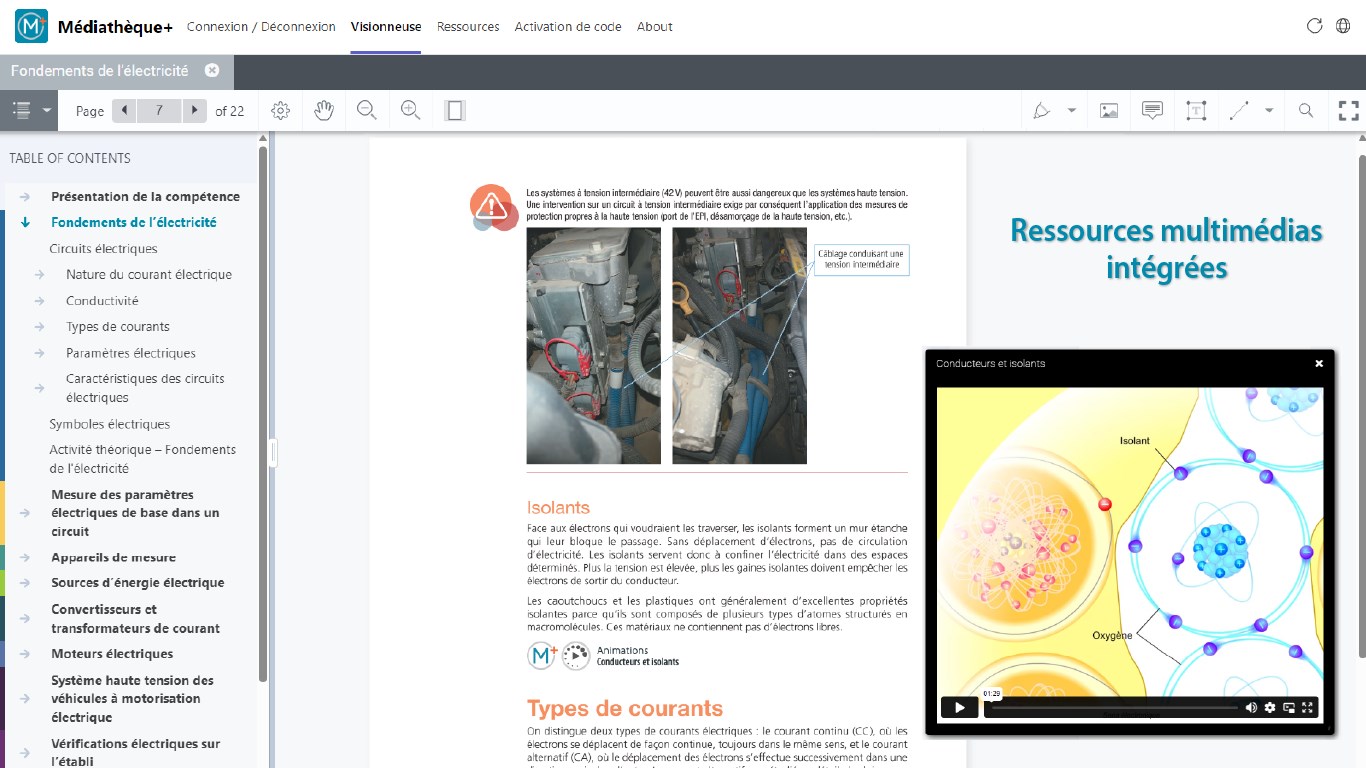Open Activité théorique – Fondements de l'électricité
The width and height of the screenshot is (1366, 768).
click(x=143, y=459)
